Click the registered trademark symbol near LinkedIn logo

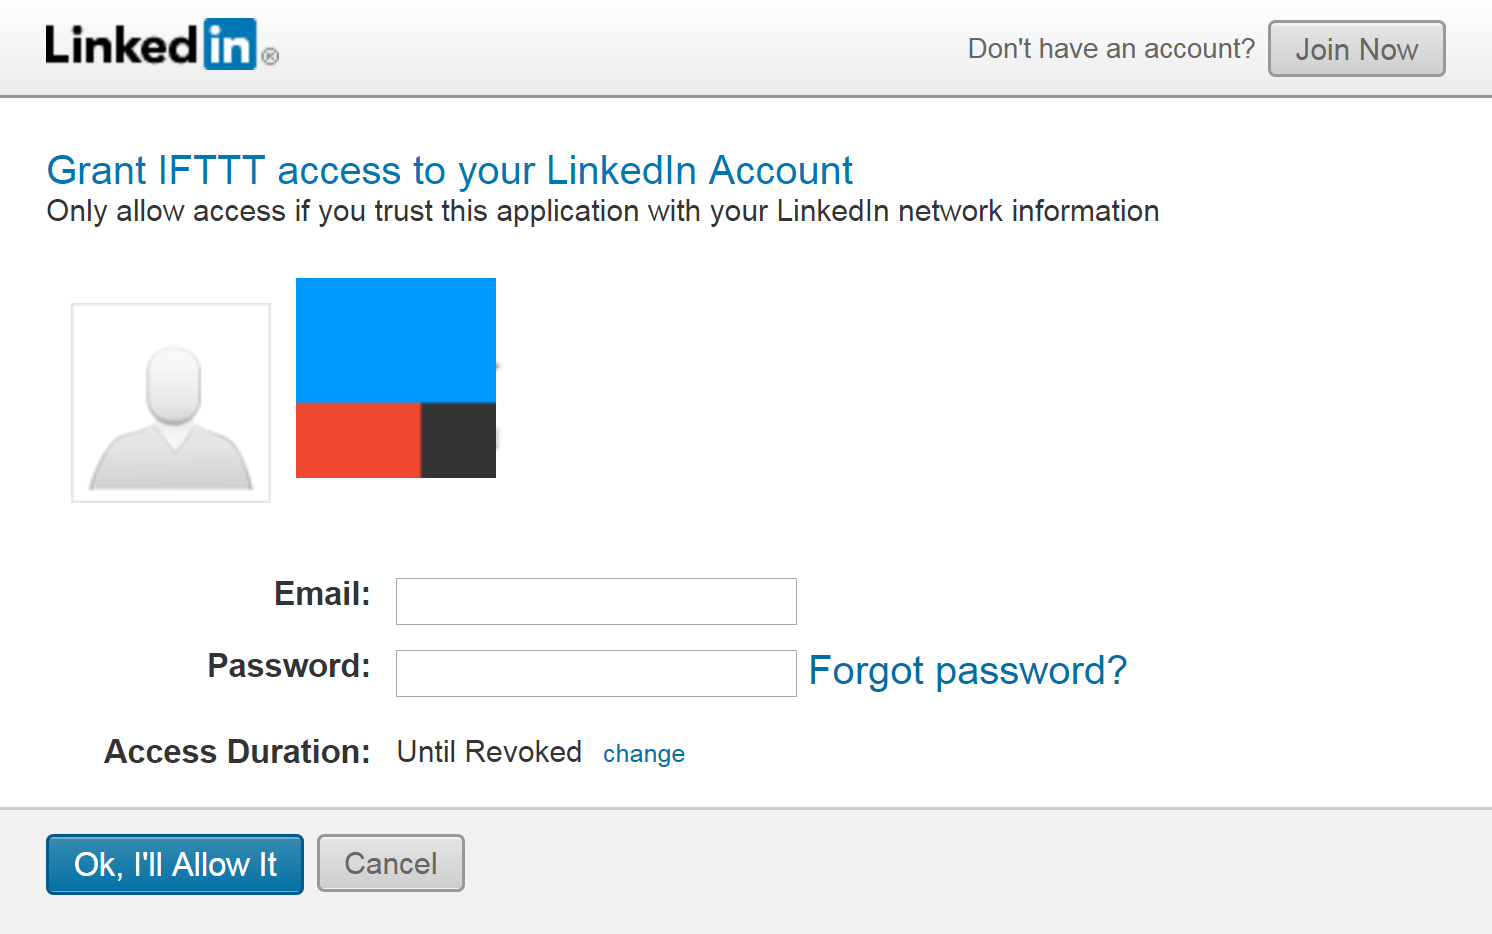[268, 58]
